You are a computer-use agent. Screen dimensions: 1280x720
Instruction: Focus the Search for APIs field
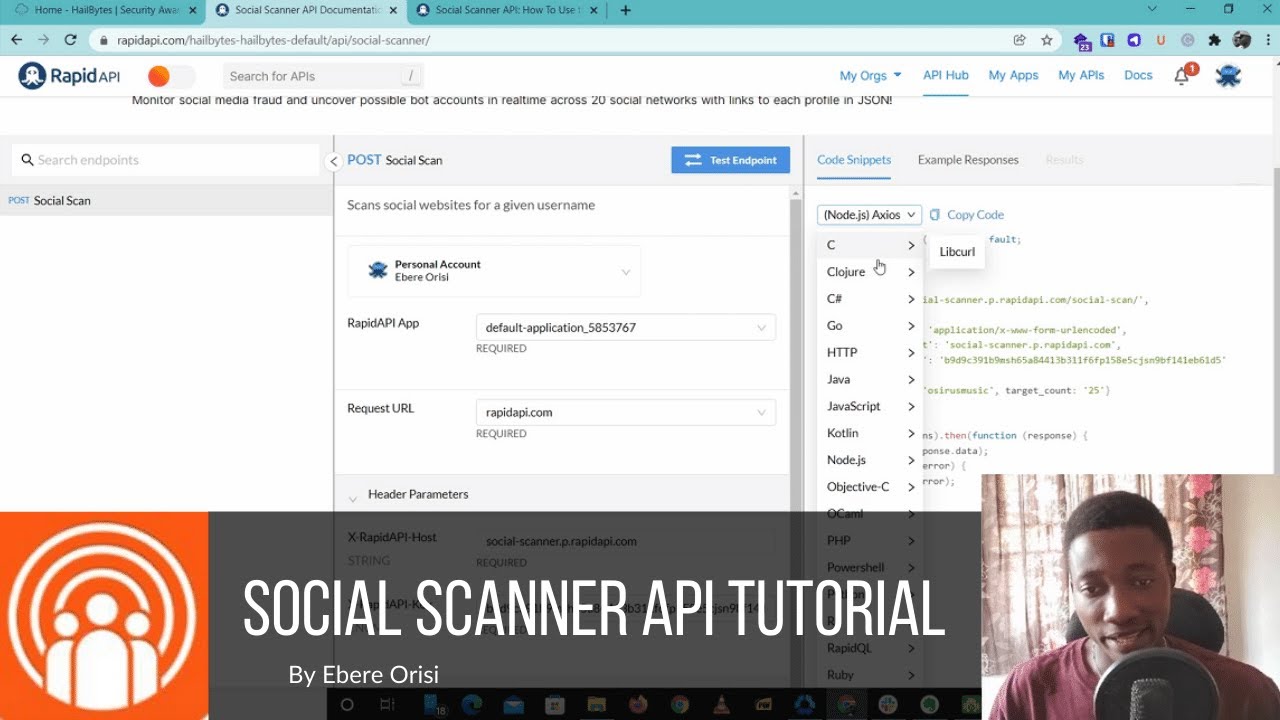pos(322,76)
